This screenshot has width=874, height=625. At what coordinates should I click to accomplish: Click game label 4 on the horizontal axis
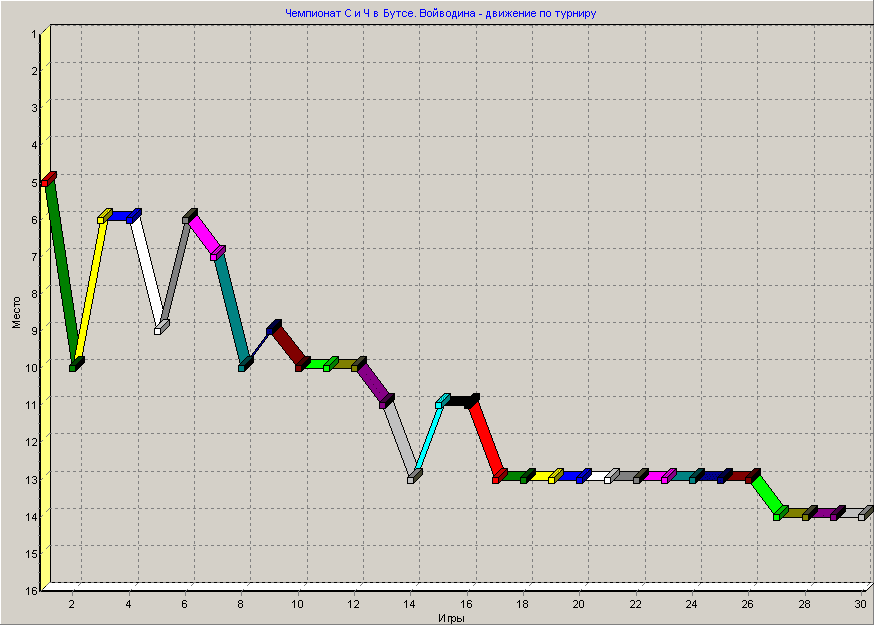(x=128, y=604)
